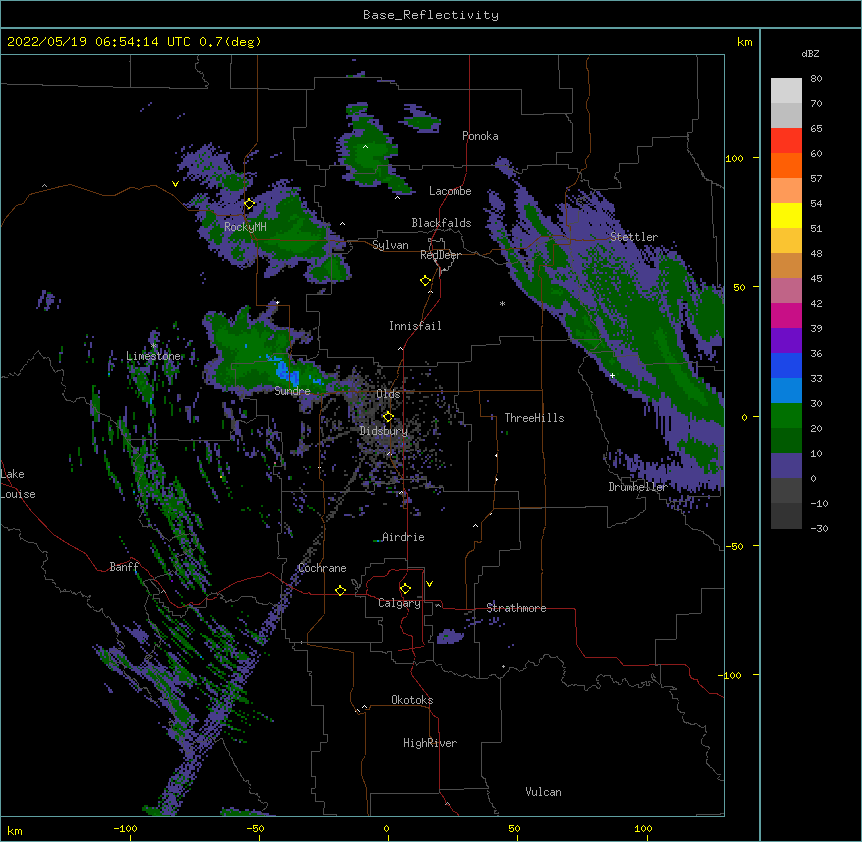
Task: Select the yellow diamond marker at Olds
Action: tap(388, 416)
